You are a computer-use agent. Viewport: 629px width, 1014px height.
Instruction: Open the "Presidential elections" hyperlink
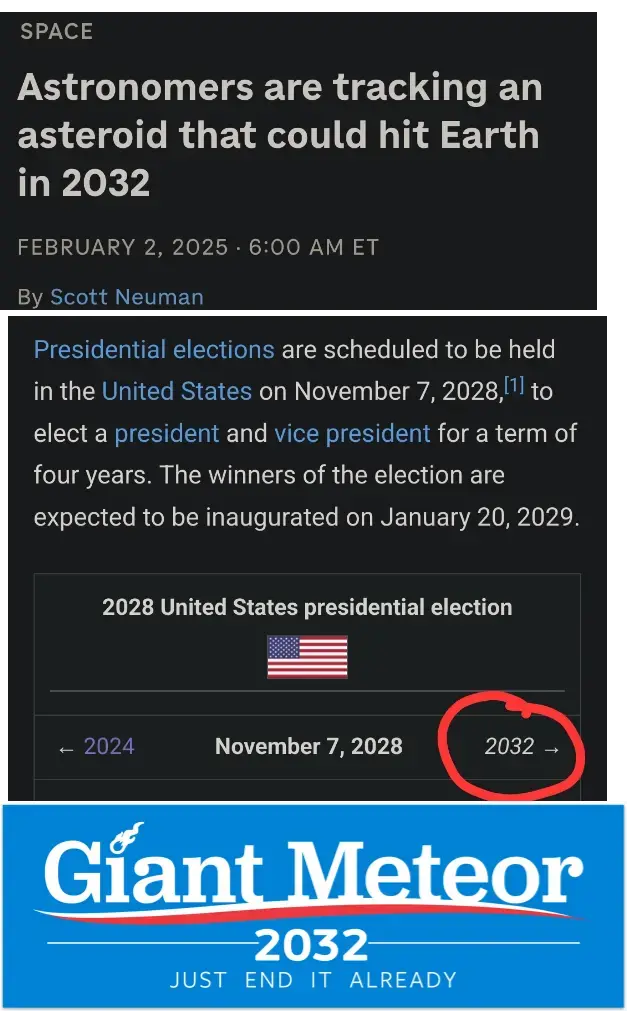[x=154, y=350]
